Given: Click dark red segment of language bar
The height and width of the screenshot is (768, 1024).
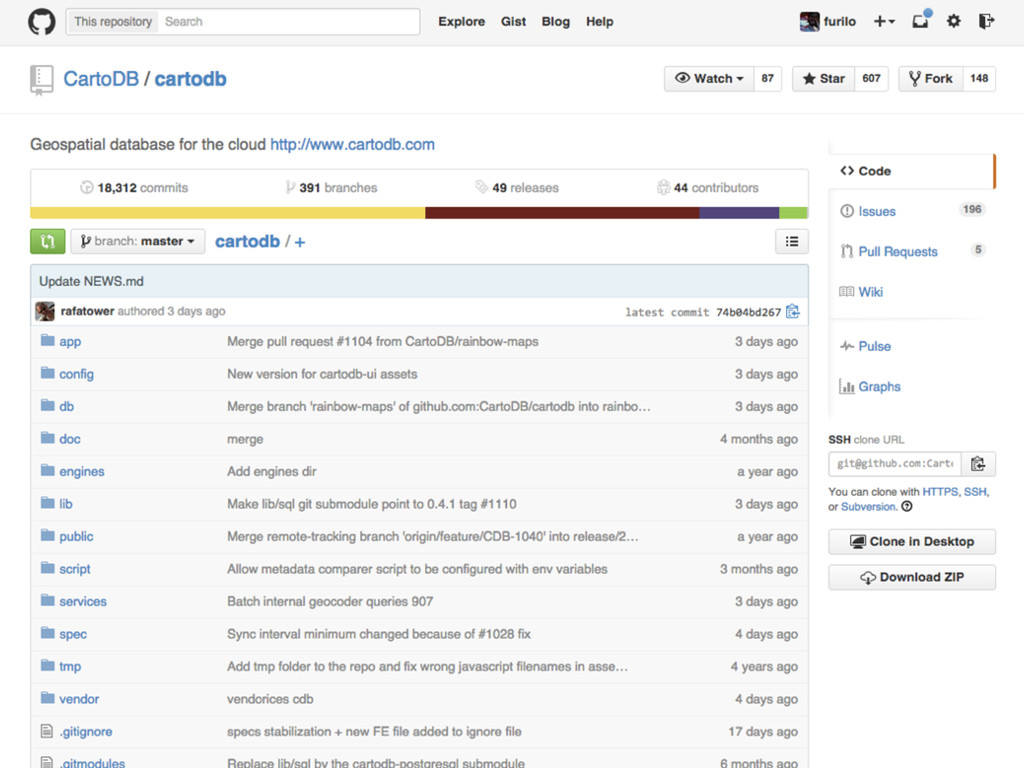Looking at the screenshot, I should tap(562, 213).
